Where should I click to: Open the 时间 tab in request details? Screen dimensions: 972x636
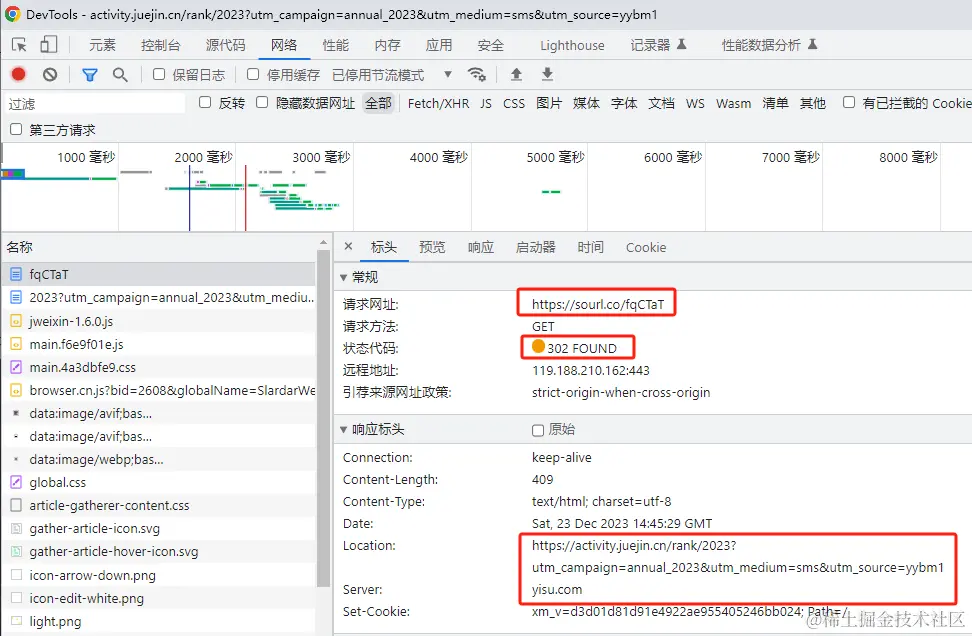[591, 247]
